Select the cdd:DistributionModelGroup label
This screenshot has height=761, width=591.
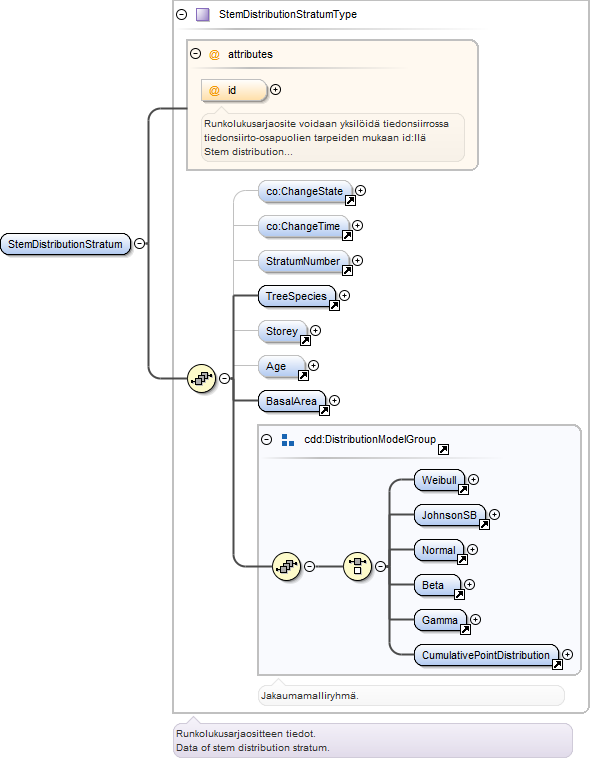370,440
